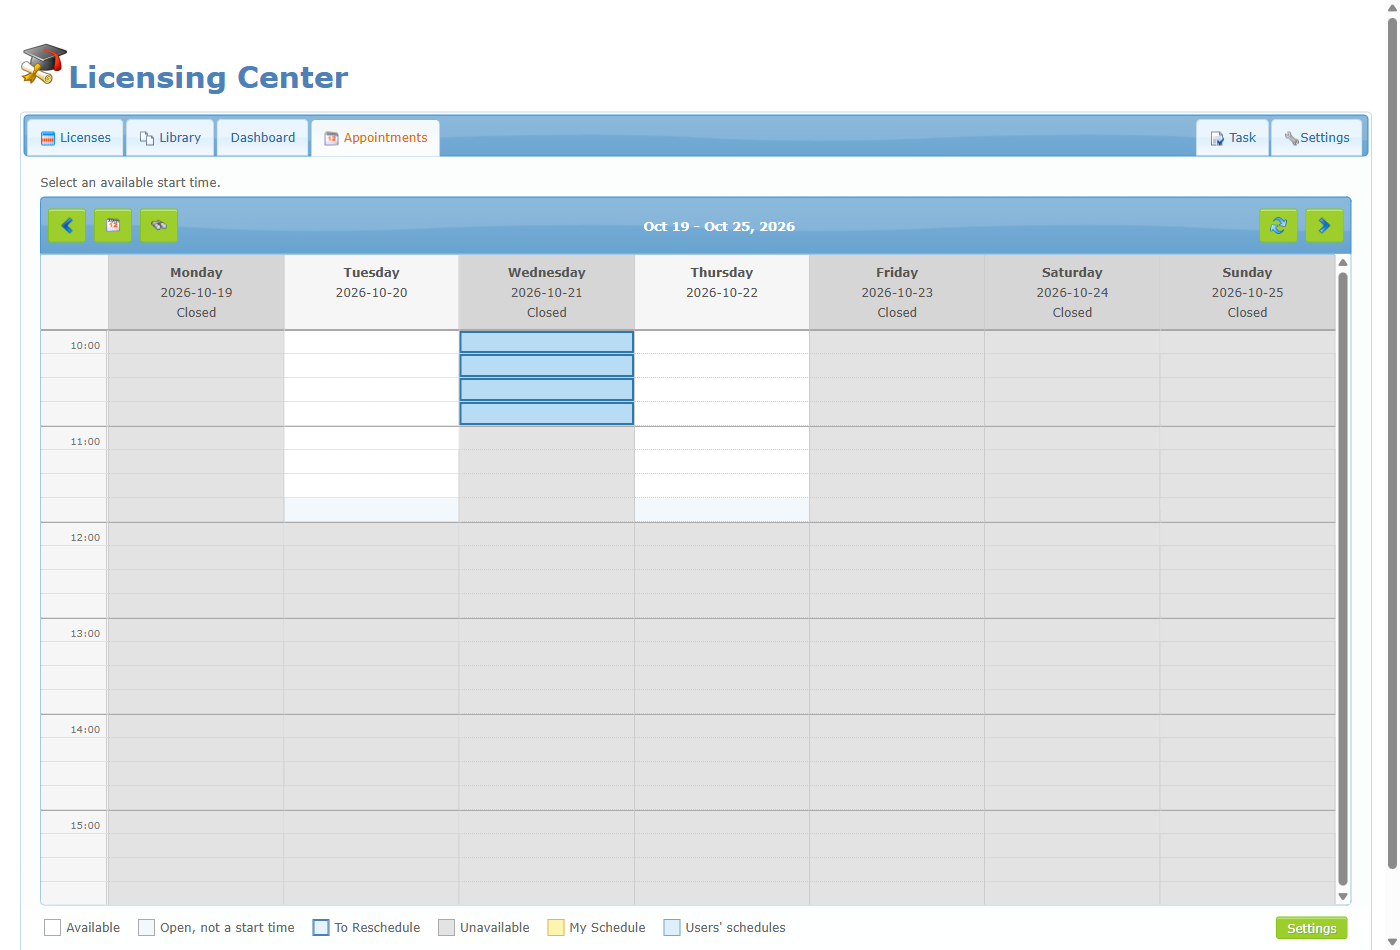Select the Thursday 11:00 time slot
1400x950 pixels.
pos(722,438)
